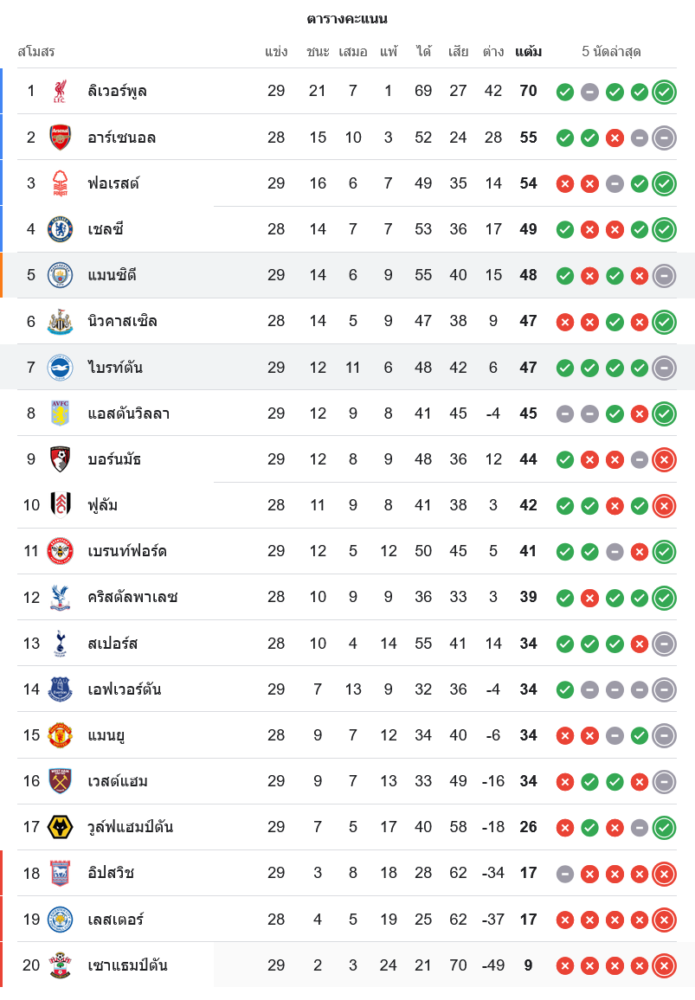Open the แอสตันวิลลา team link
The height and width of the screenshot is (1000, 695).
pyautogui.click(x=128, y=414)
